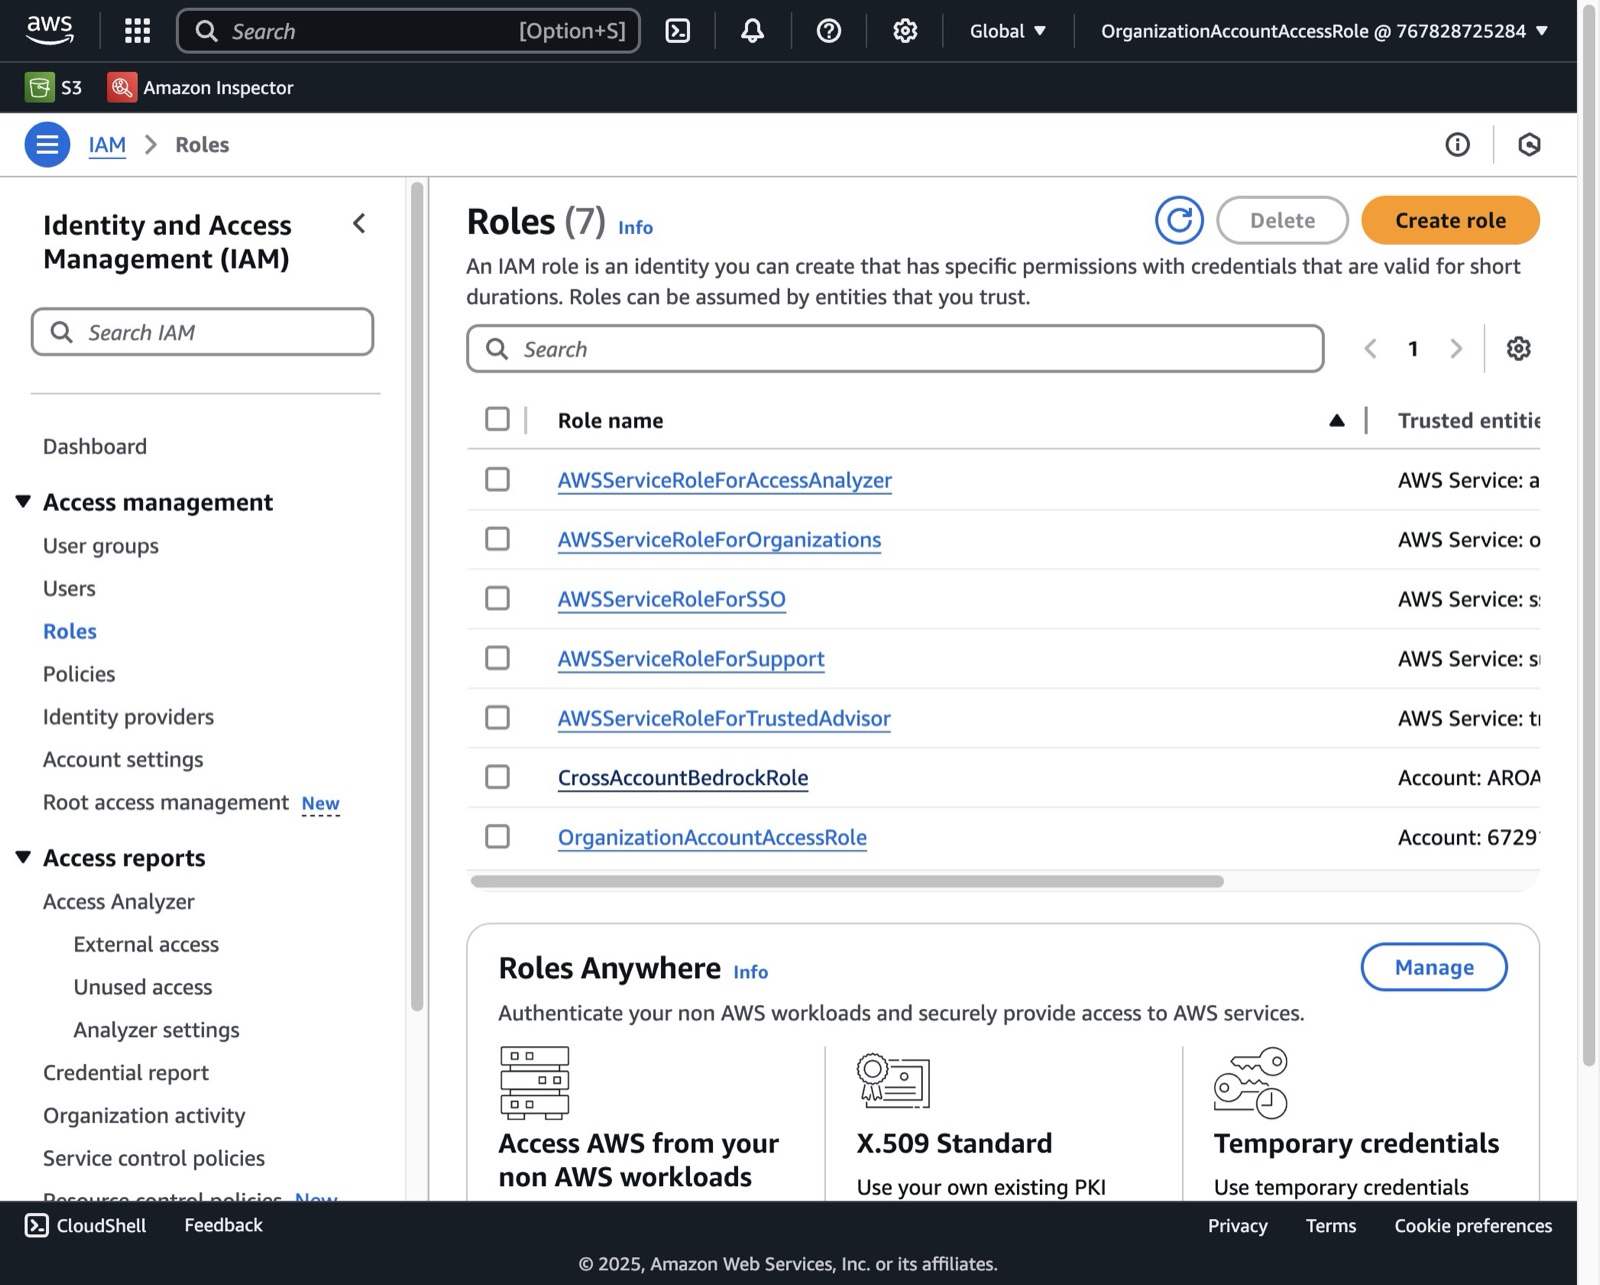Screen dimensions: 1600x1285
Task: Click the AWS logo home icon
Action: tap(49, 30)
